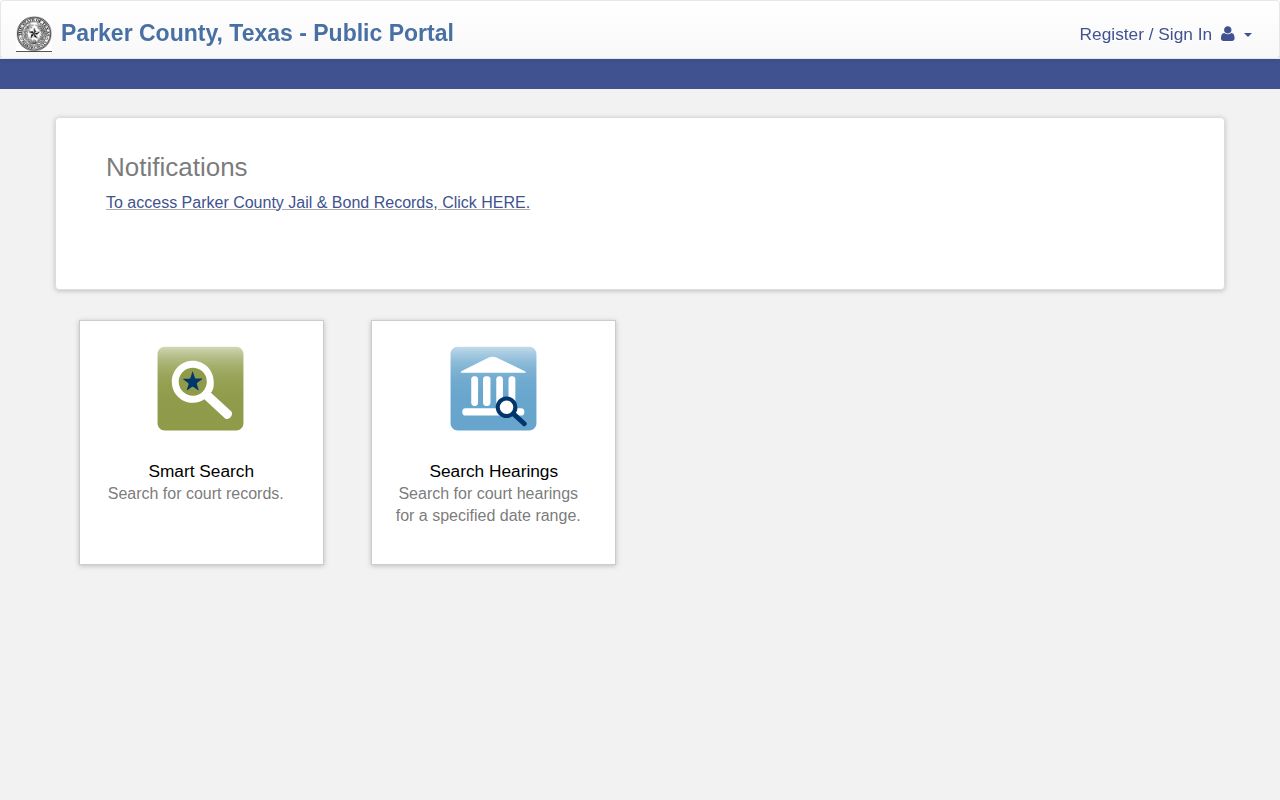Click the Notifications heading
The height and width of the screenshot is (800, 1280).
pyautogui.click(x=177, y=167)
